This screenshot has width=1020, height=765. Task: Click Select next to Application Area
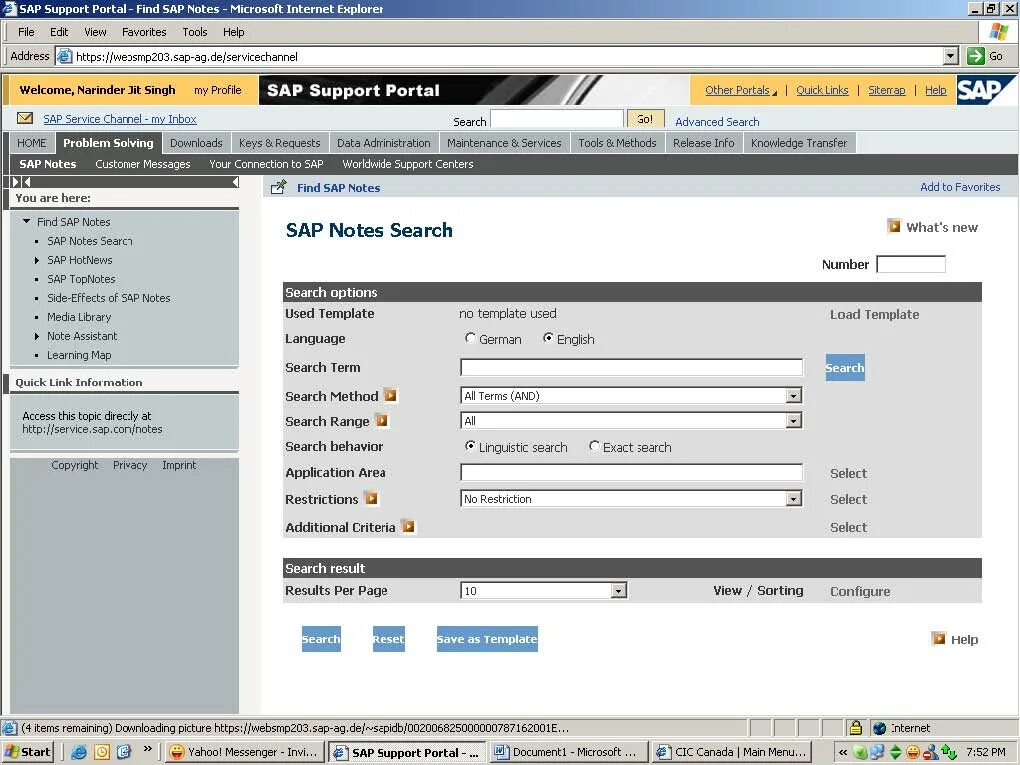click(848, 473)
